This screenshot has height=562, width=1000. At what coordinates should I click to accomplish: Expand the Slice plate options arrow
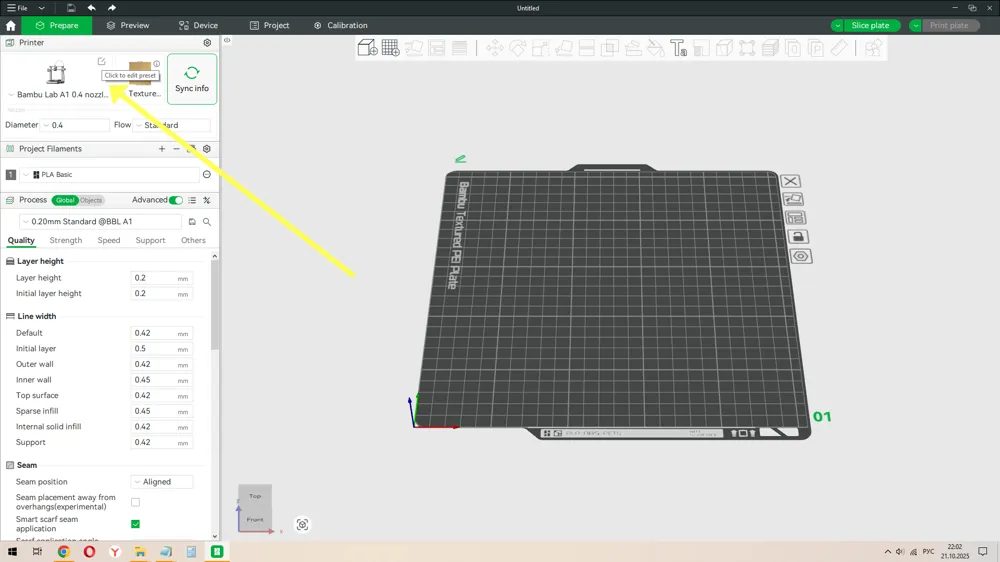click(x=837, y=26)
